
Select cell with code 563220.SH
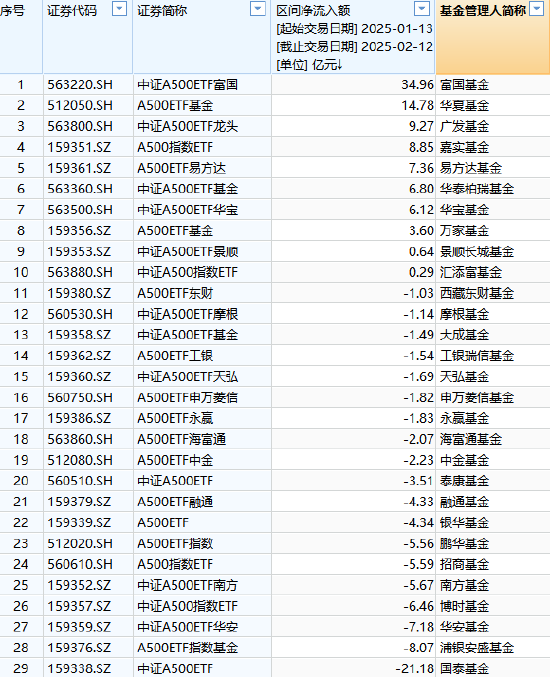[x=88, y=85]
